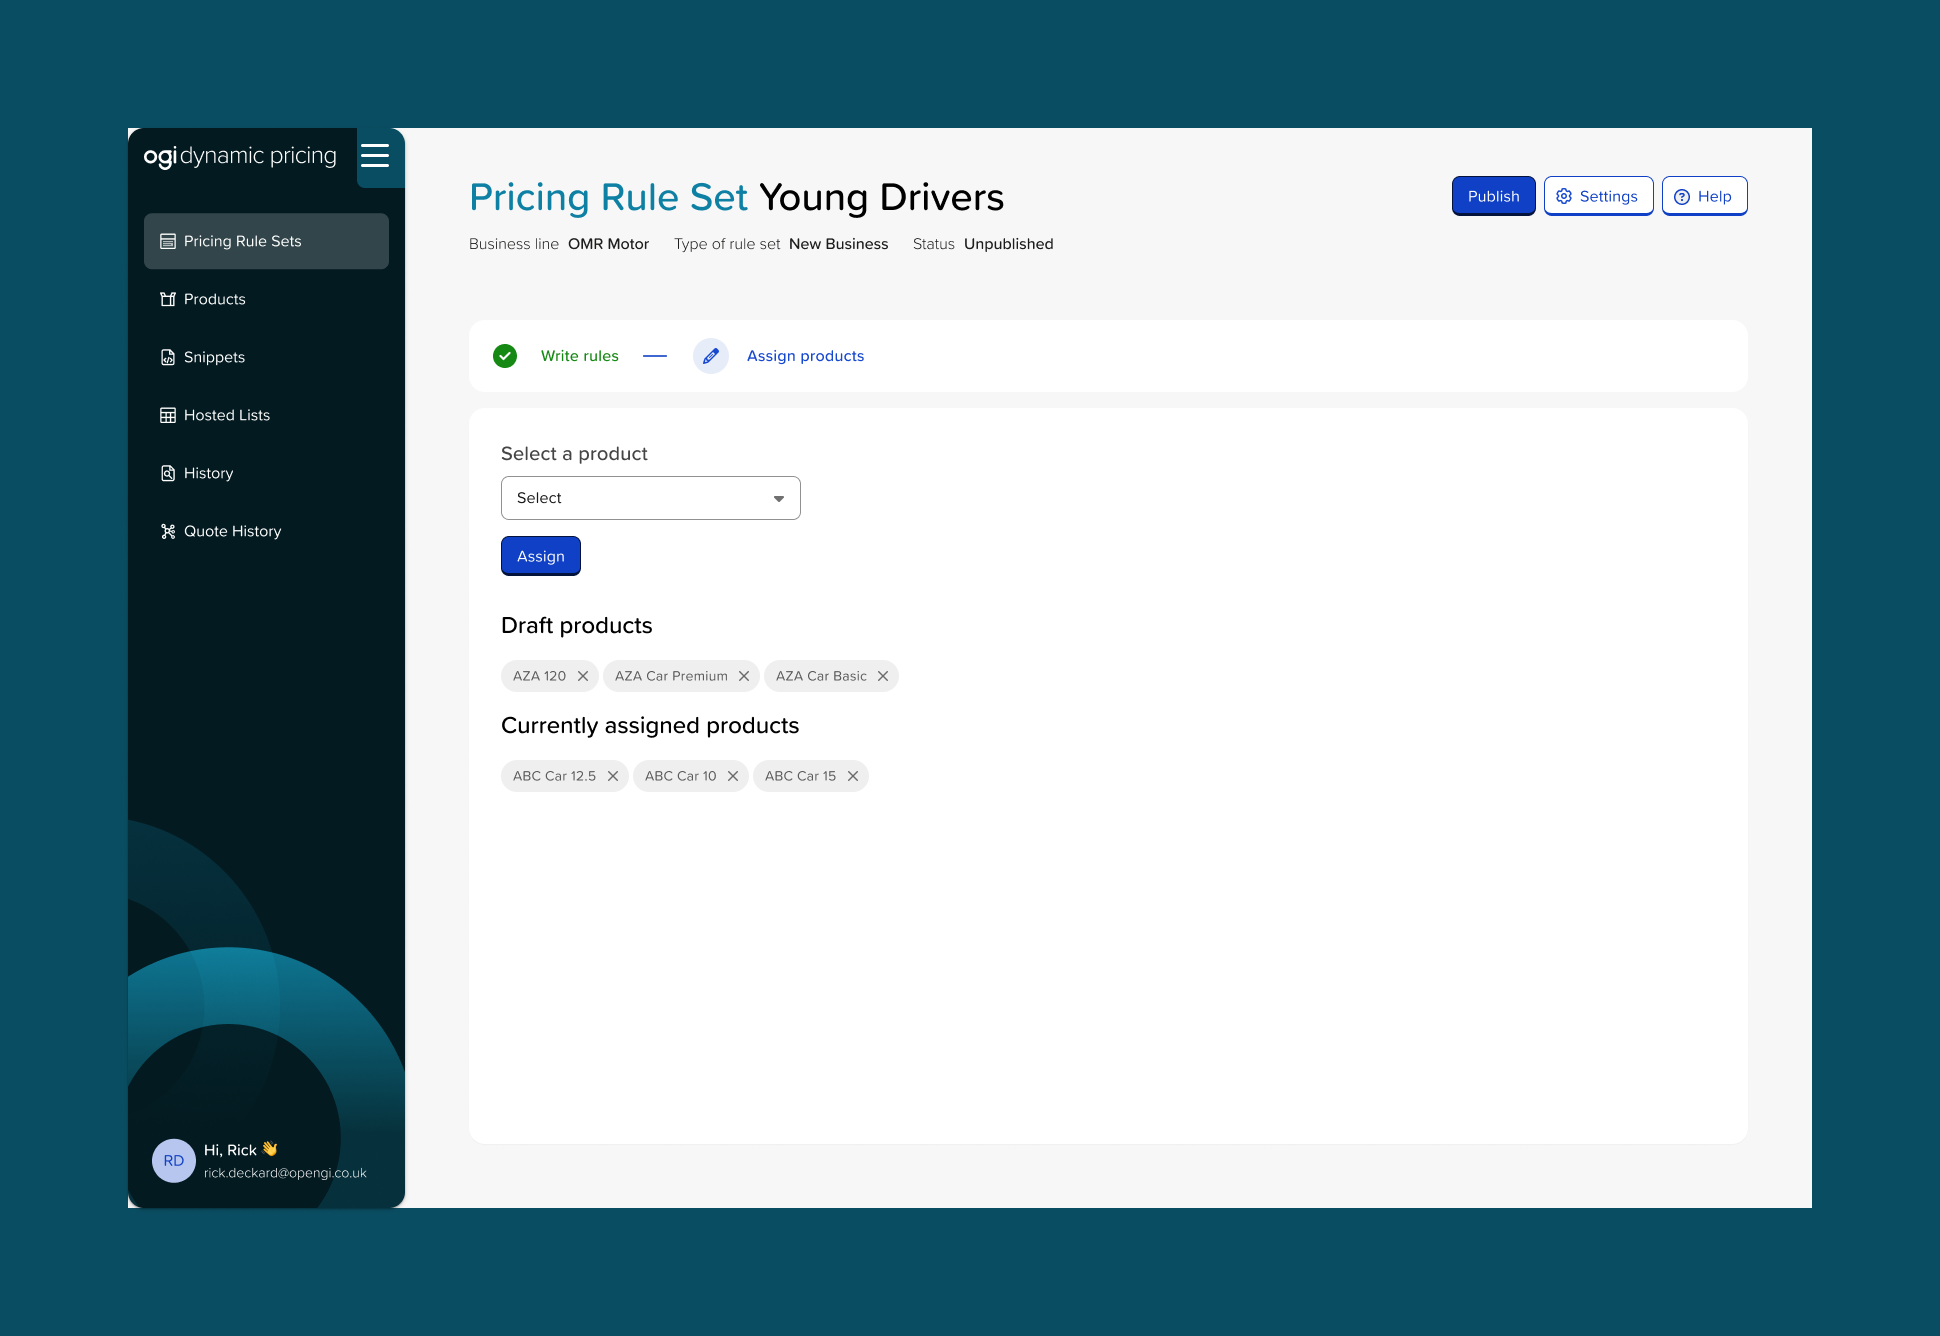Viewport: 1940px width, 1336px height.
Task: Remove AZA Car Premium chip
Action: click(x=744, y=676)
